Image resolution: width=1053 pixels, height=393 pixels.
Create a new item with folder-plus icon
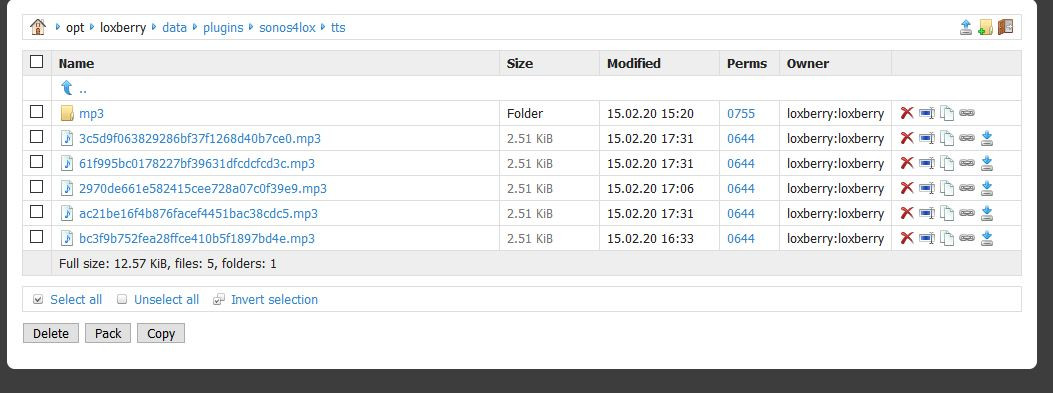coord(985,28)
